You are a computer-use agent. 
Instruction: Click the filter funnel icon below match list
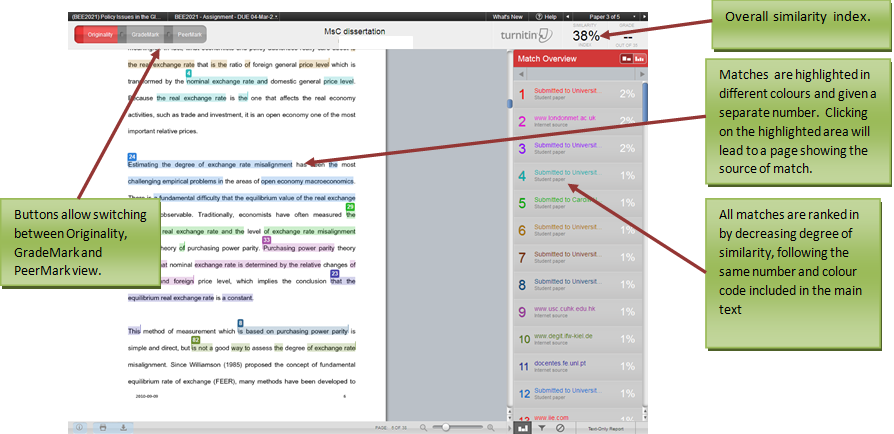coord(541,427)
